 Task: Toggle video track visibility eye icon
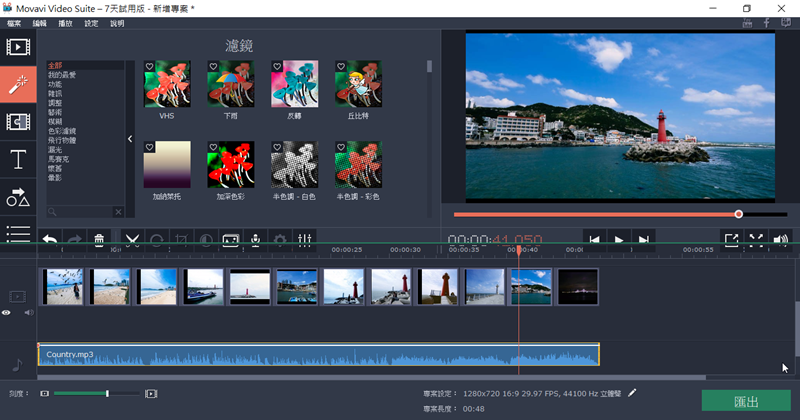click(7, 313)
